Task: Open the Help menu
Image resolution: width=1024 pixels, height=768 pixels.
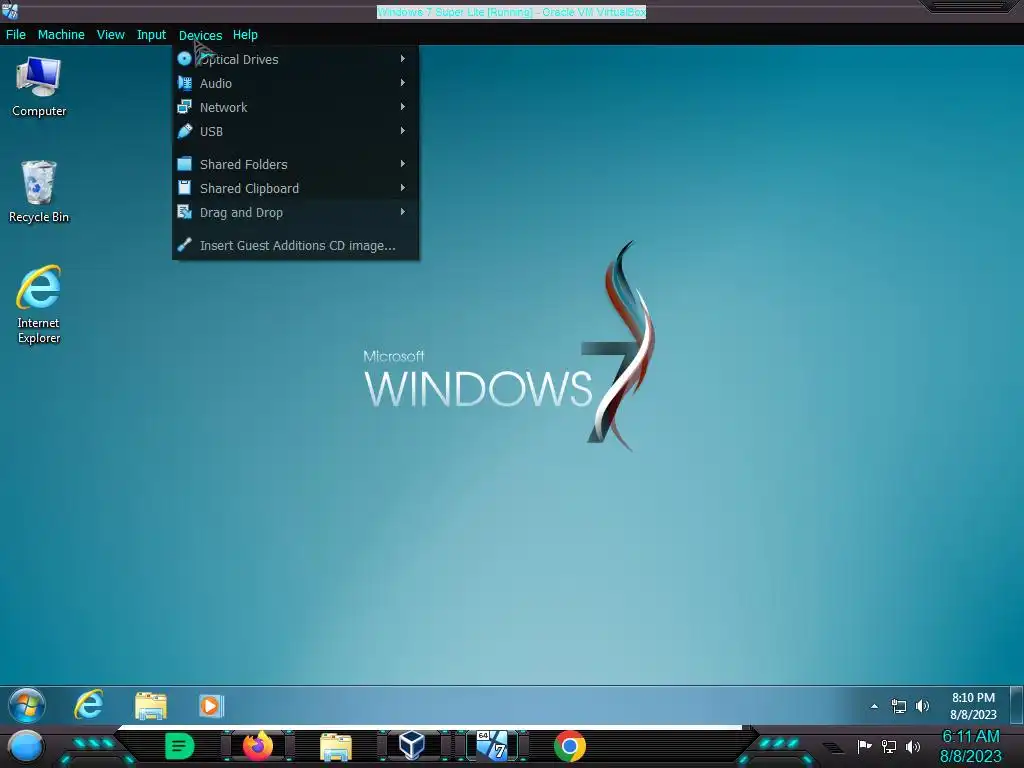Action: click(x=245, y=35)
